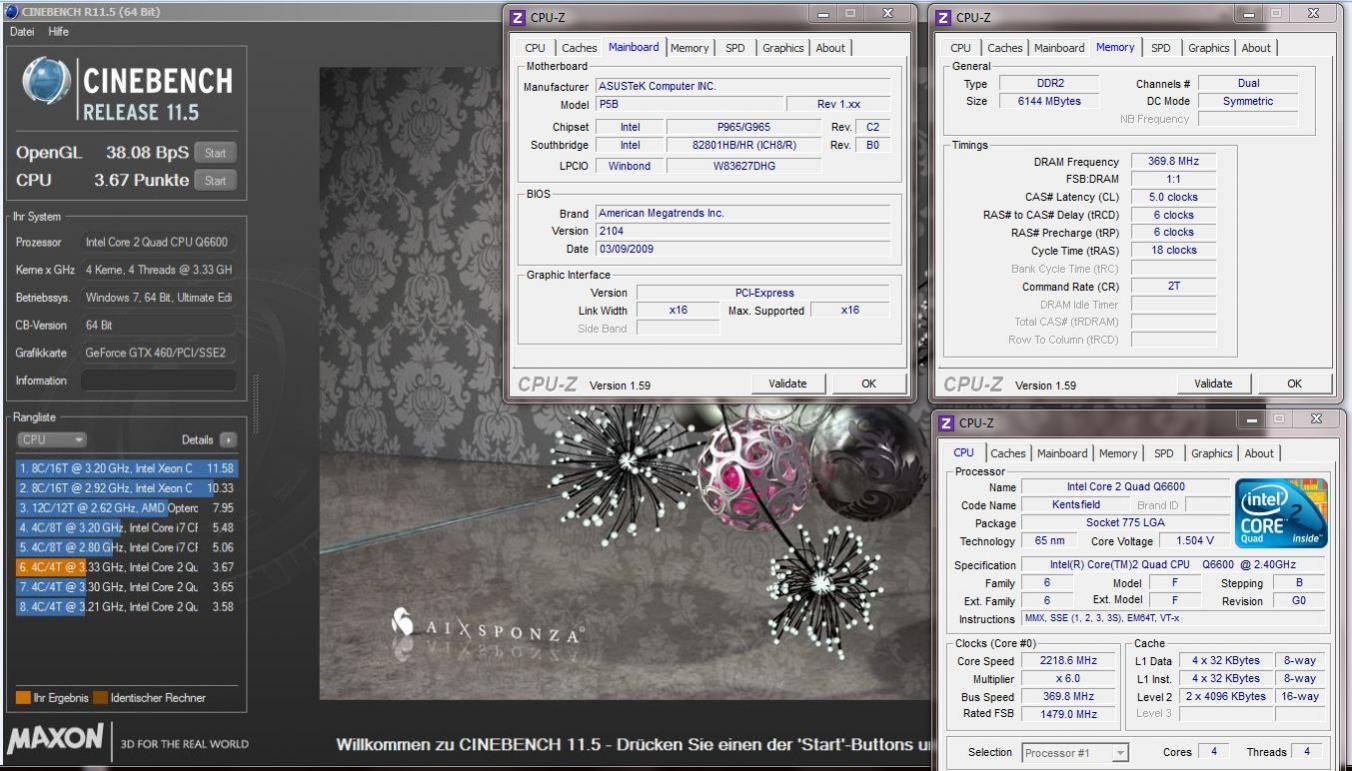Select ranking row 12C/12T @ 2.62 GHz AMD Opteron
The height and width of the screenshot is (771, 1352).
(127, 508)
